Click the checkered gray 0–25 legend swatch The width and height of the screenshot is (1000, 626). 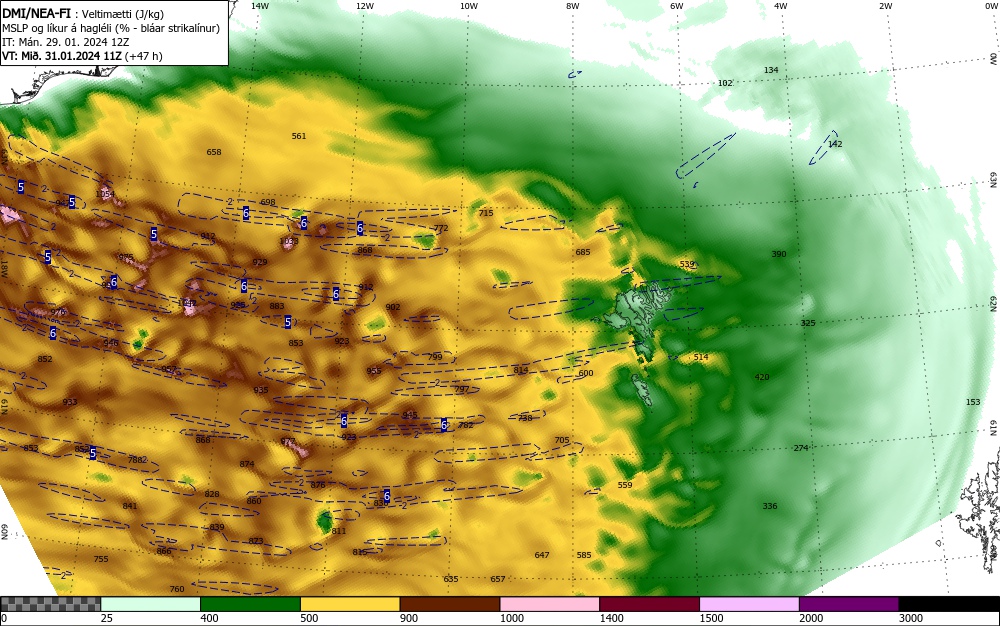tap(50, 604)
